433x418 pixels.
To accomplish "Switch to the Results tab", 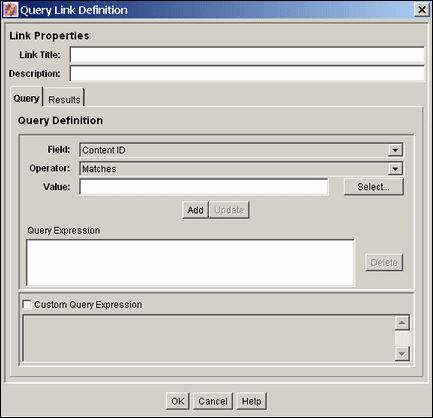I will click(x=64, y=99).
